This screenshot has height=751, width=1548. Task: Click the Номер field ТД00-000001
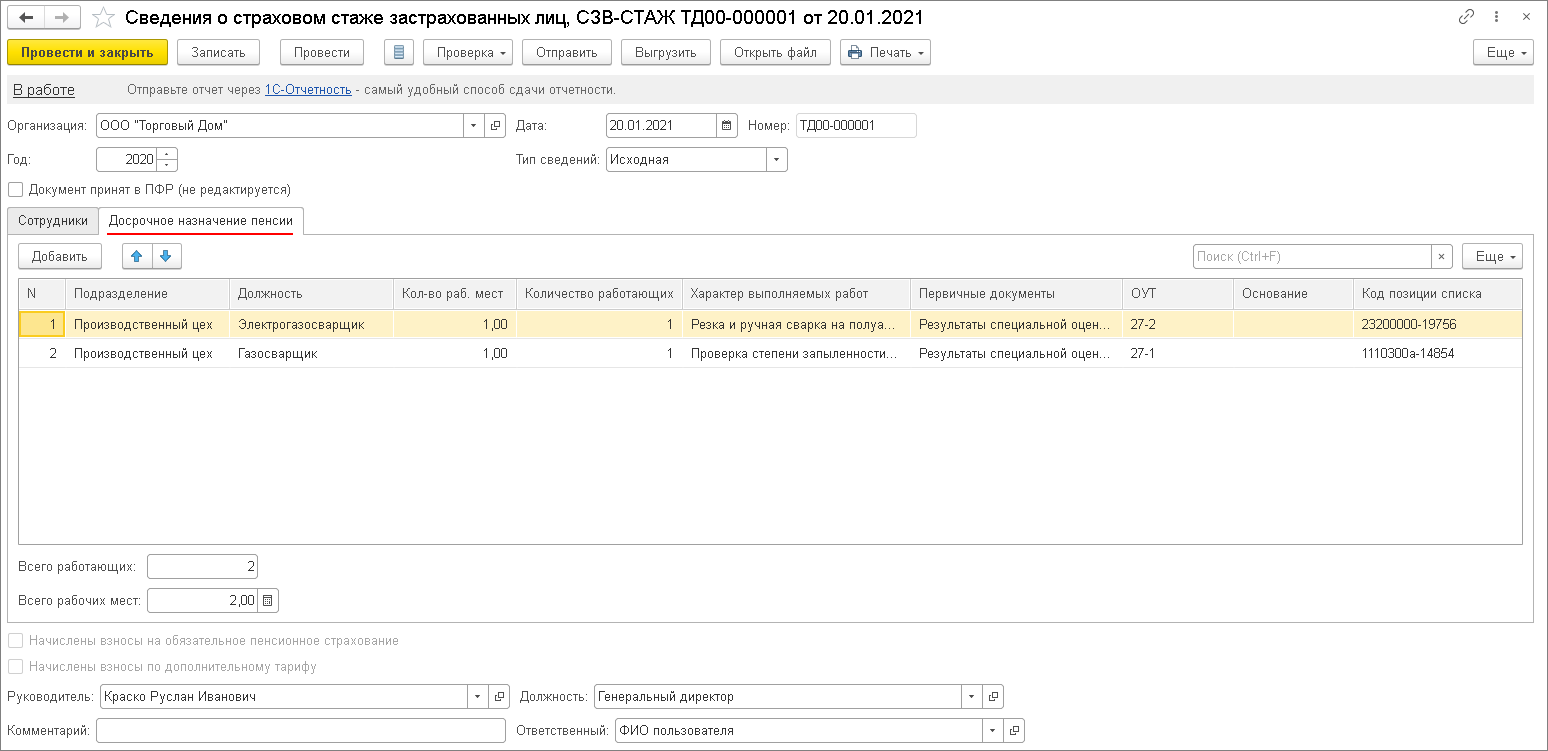click(856, 126)
